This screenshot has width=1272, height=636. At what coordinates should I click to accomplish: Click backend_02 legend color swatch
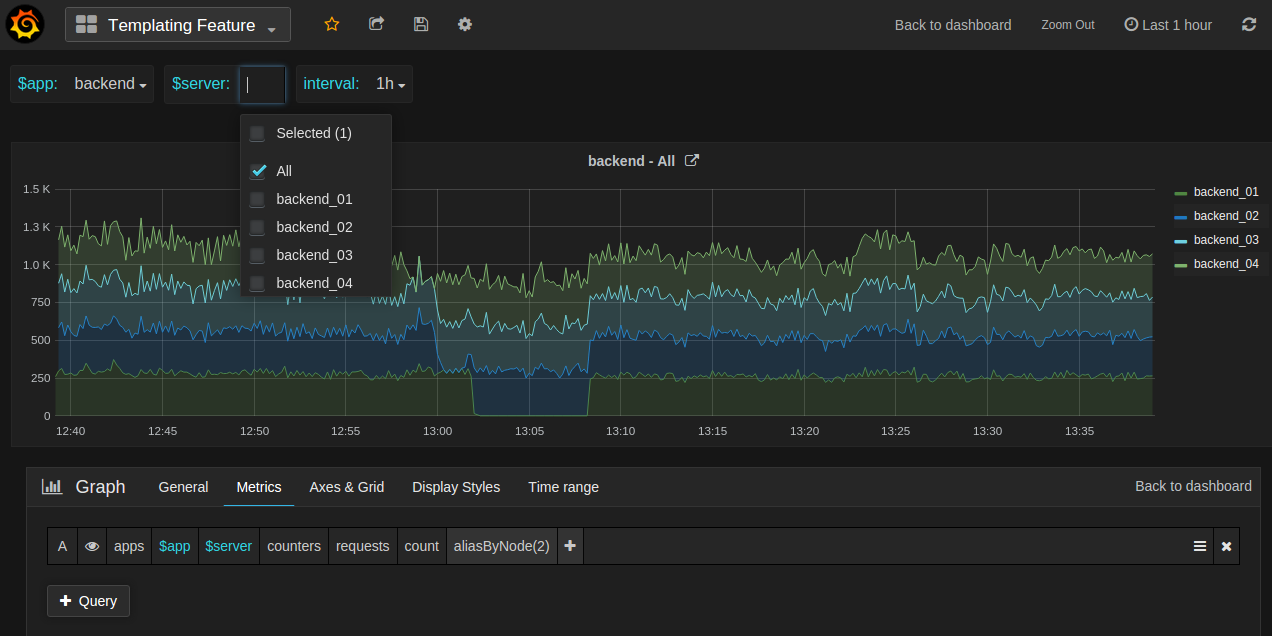pos(1180,217)
